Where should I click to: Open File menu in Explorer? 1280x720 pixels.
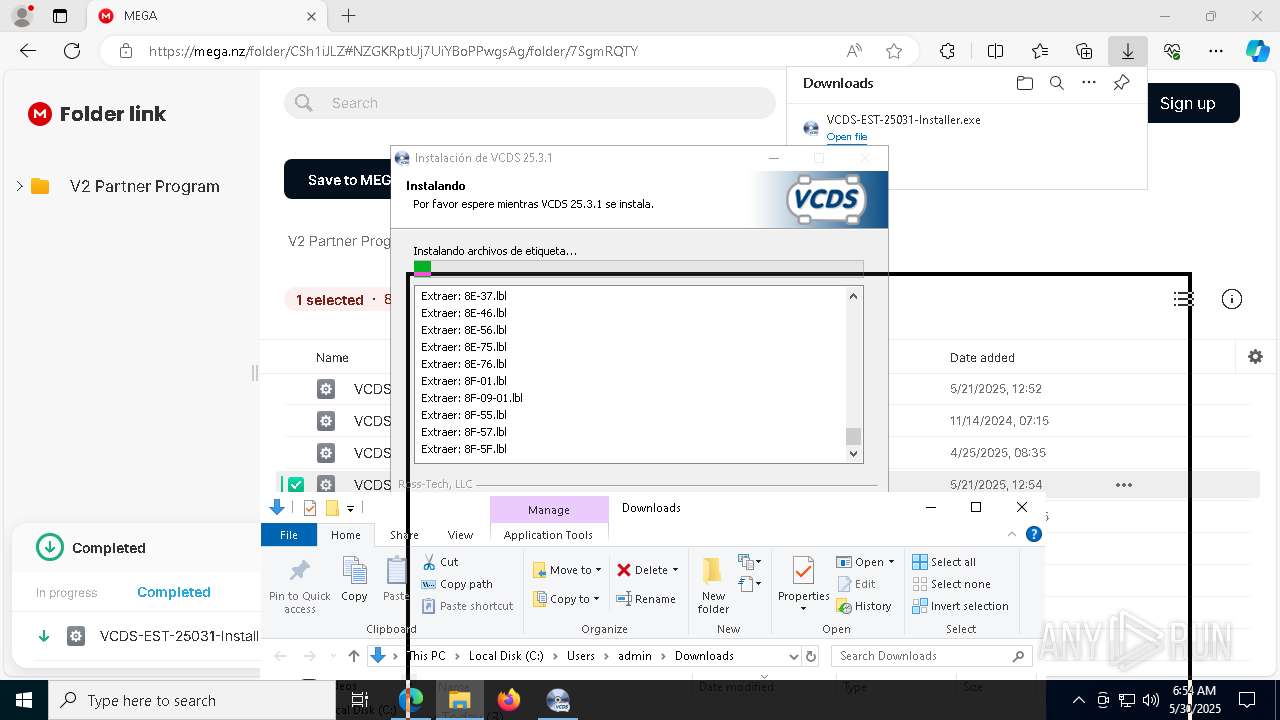pyautogui.click(x=289, y=535)
